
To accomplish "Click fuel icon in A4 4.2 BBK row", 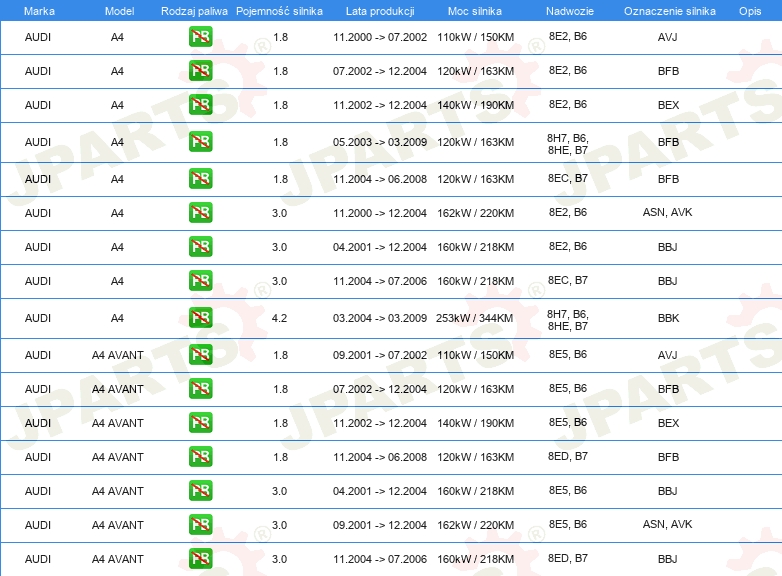I will (x=200, y=318).
